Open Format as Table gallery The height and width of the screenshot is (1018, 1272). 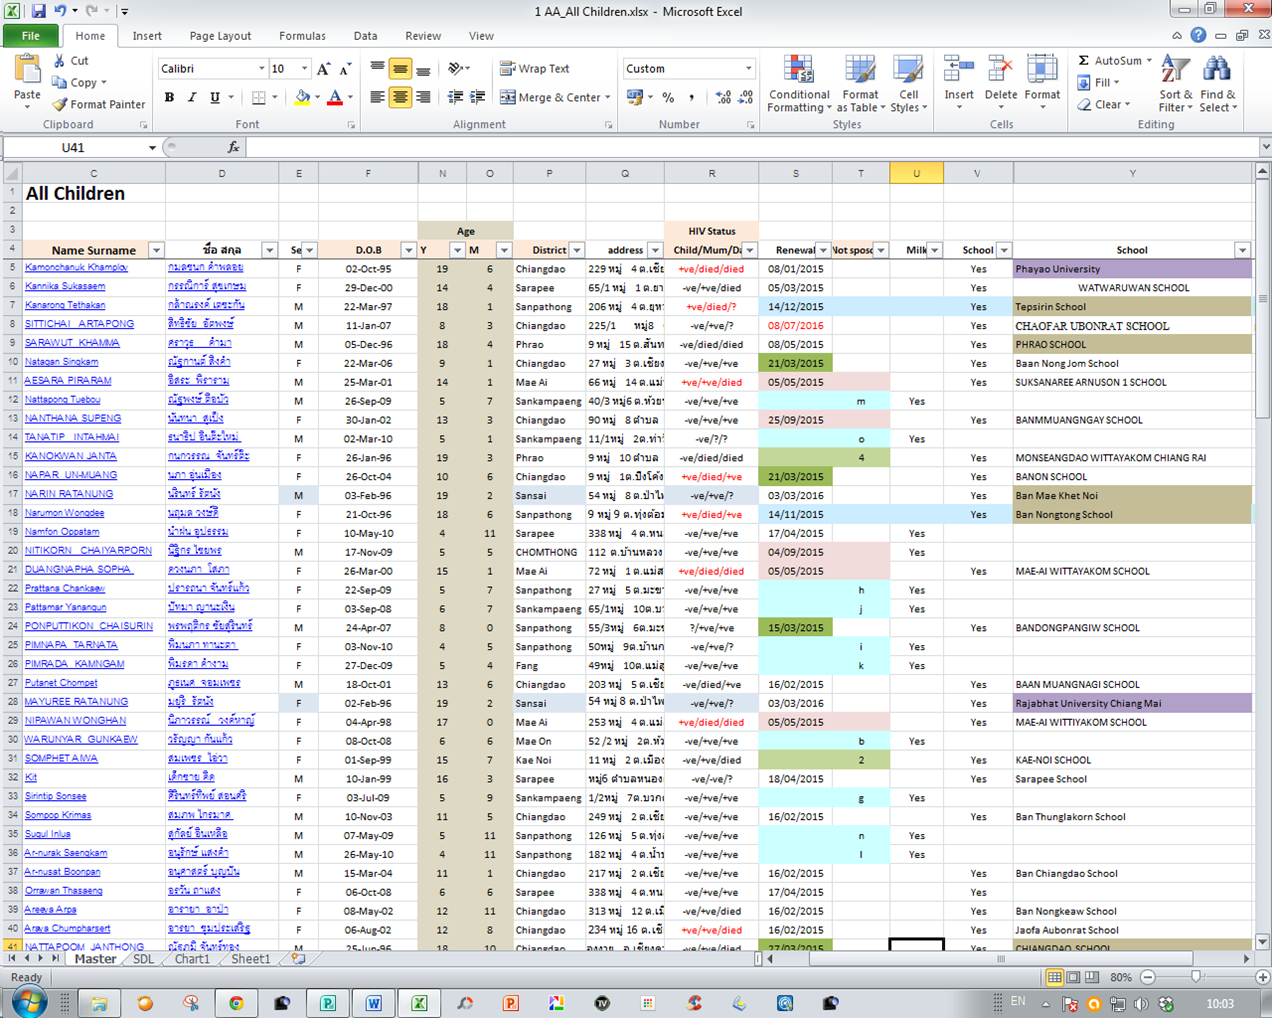(x=860, y=84)
